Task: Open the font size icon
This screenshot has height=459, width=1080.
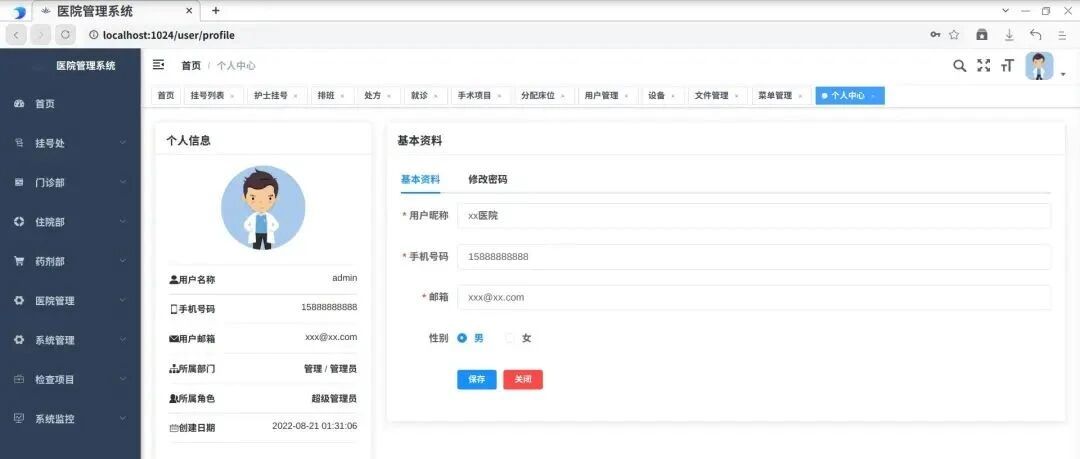Action: point(1008,65)
